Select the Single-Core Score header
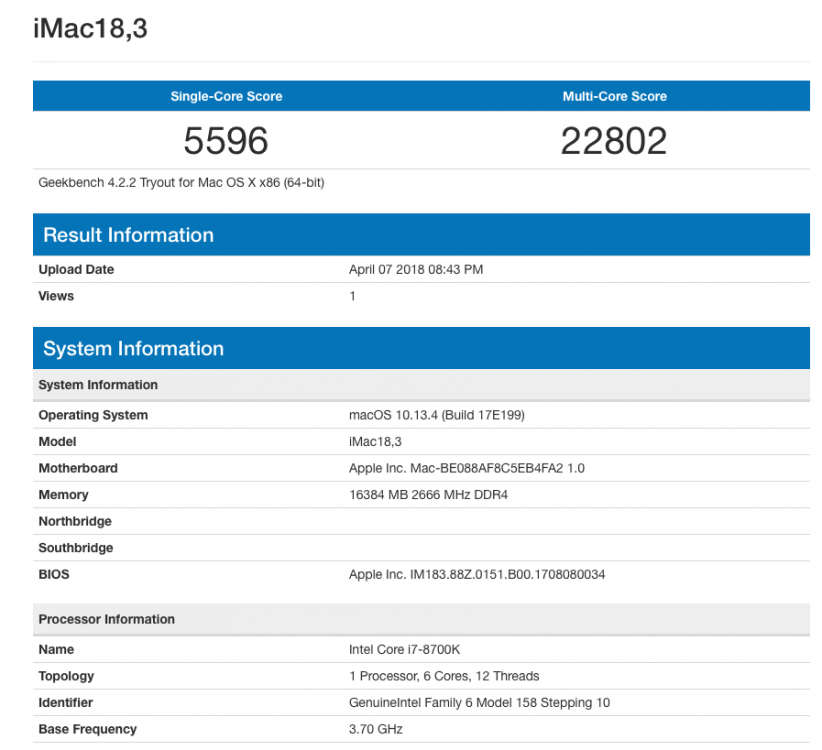 pos(226,96)
